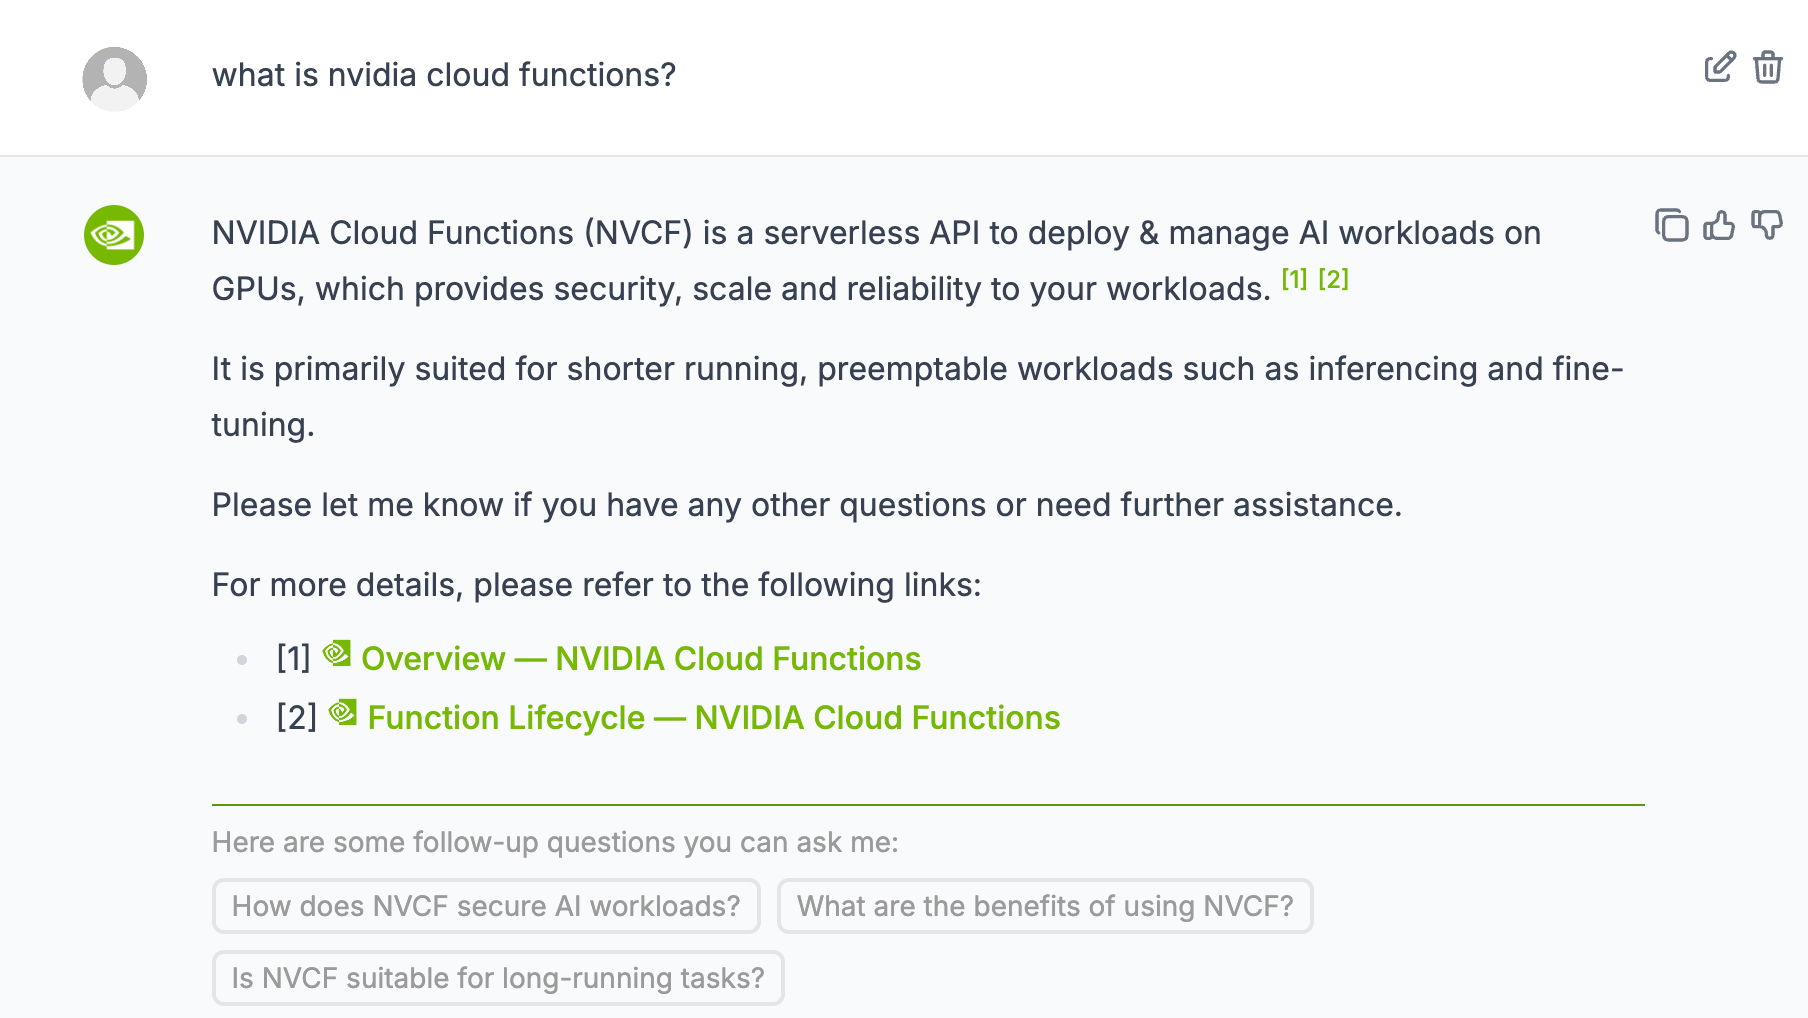Click the edit message pencil icon
The height and width of the screenshot is (1018, 1808).
pos(1720,67)
